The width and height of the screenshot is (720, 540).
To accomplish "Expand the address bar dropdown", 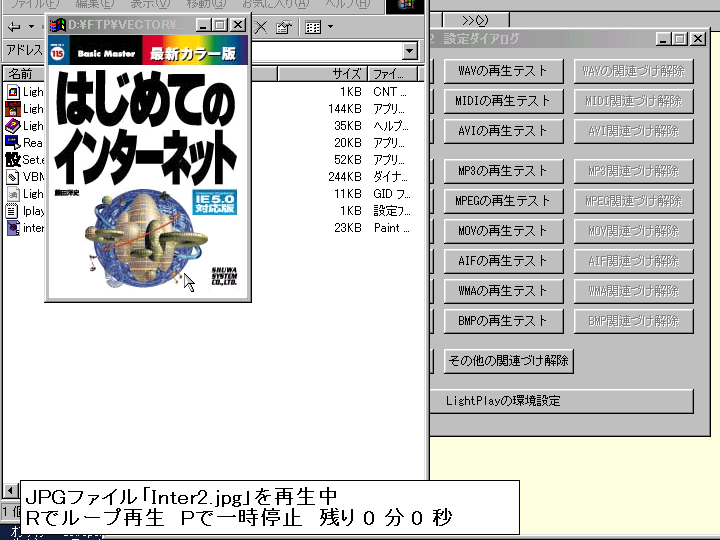I will click(410, 51).
